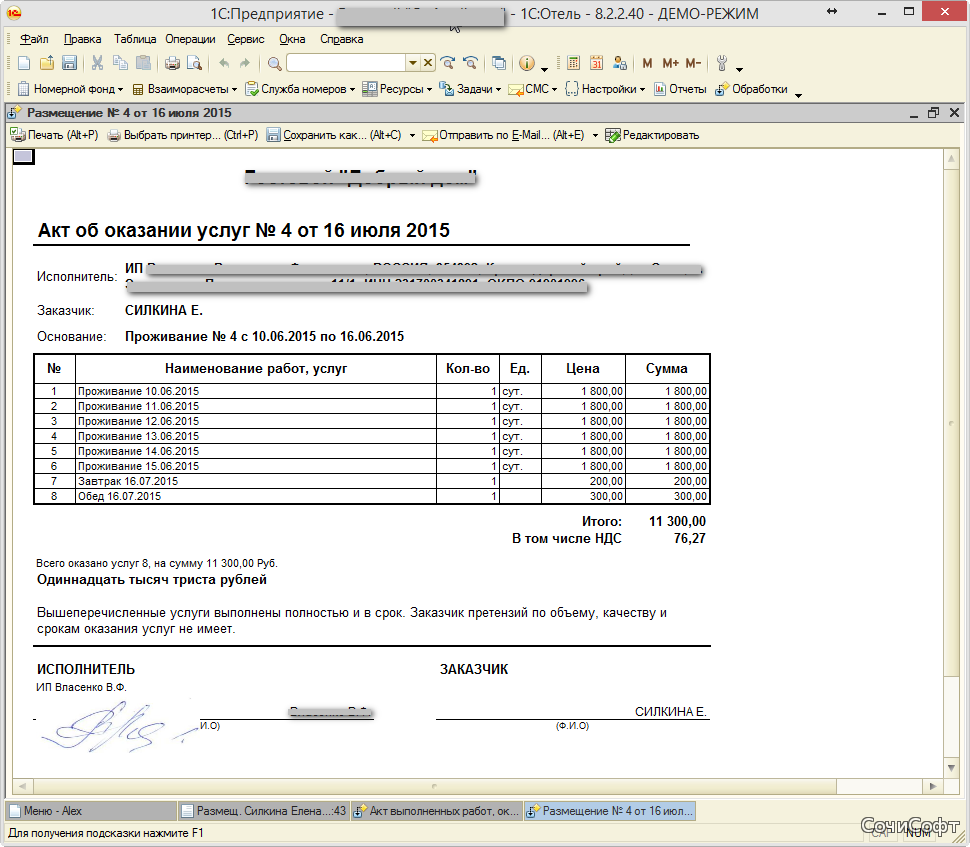The image size is (970, 847).
Task: Click Печать (Alt+P) button
Action: (x=54, y=135)
